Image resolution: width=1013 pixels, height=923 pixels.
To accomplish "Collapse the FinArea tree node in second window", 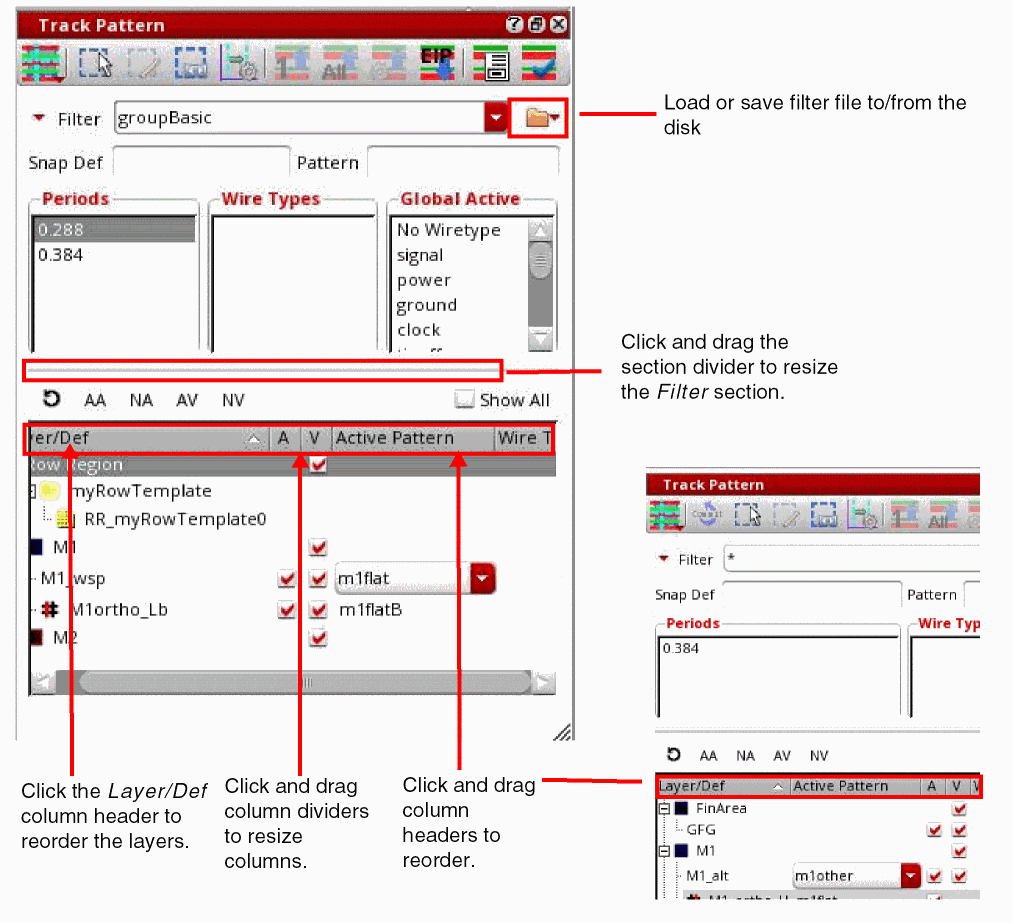I will click(x=663, y=808).
